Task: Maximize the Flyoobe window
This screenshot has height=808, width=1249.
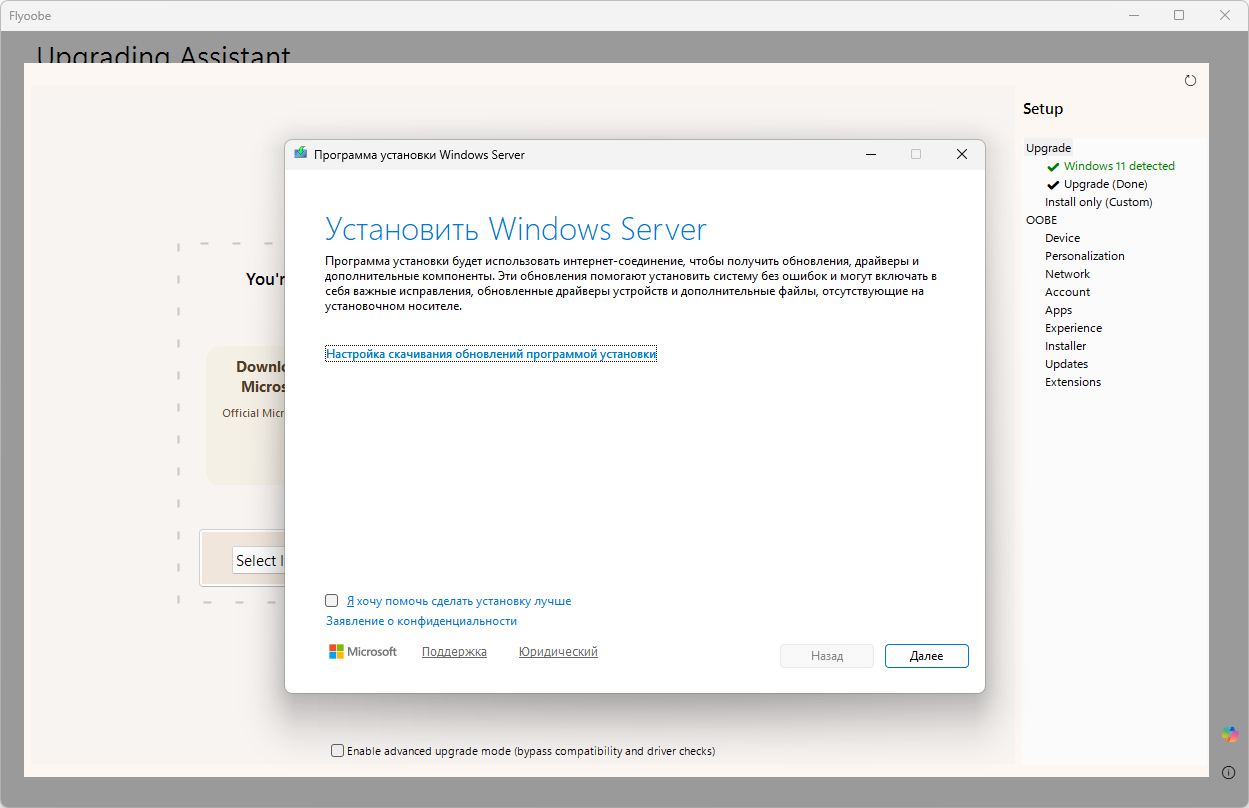Action: click(1179, 15)
